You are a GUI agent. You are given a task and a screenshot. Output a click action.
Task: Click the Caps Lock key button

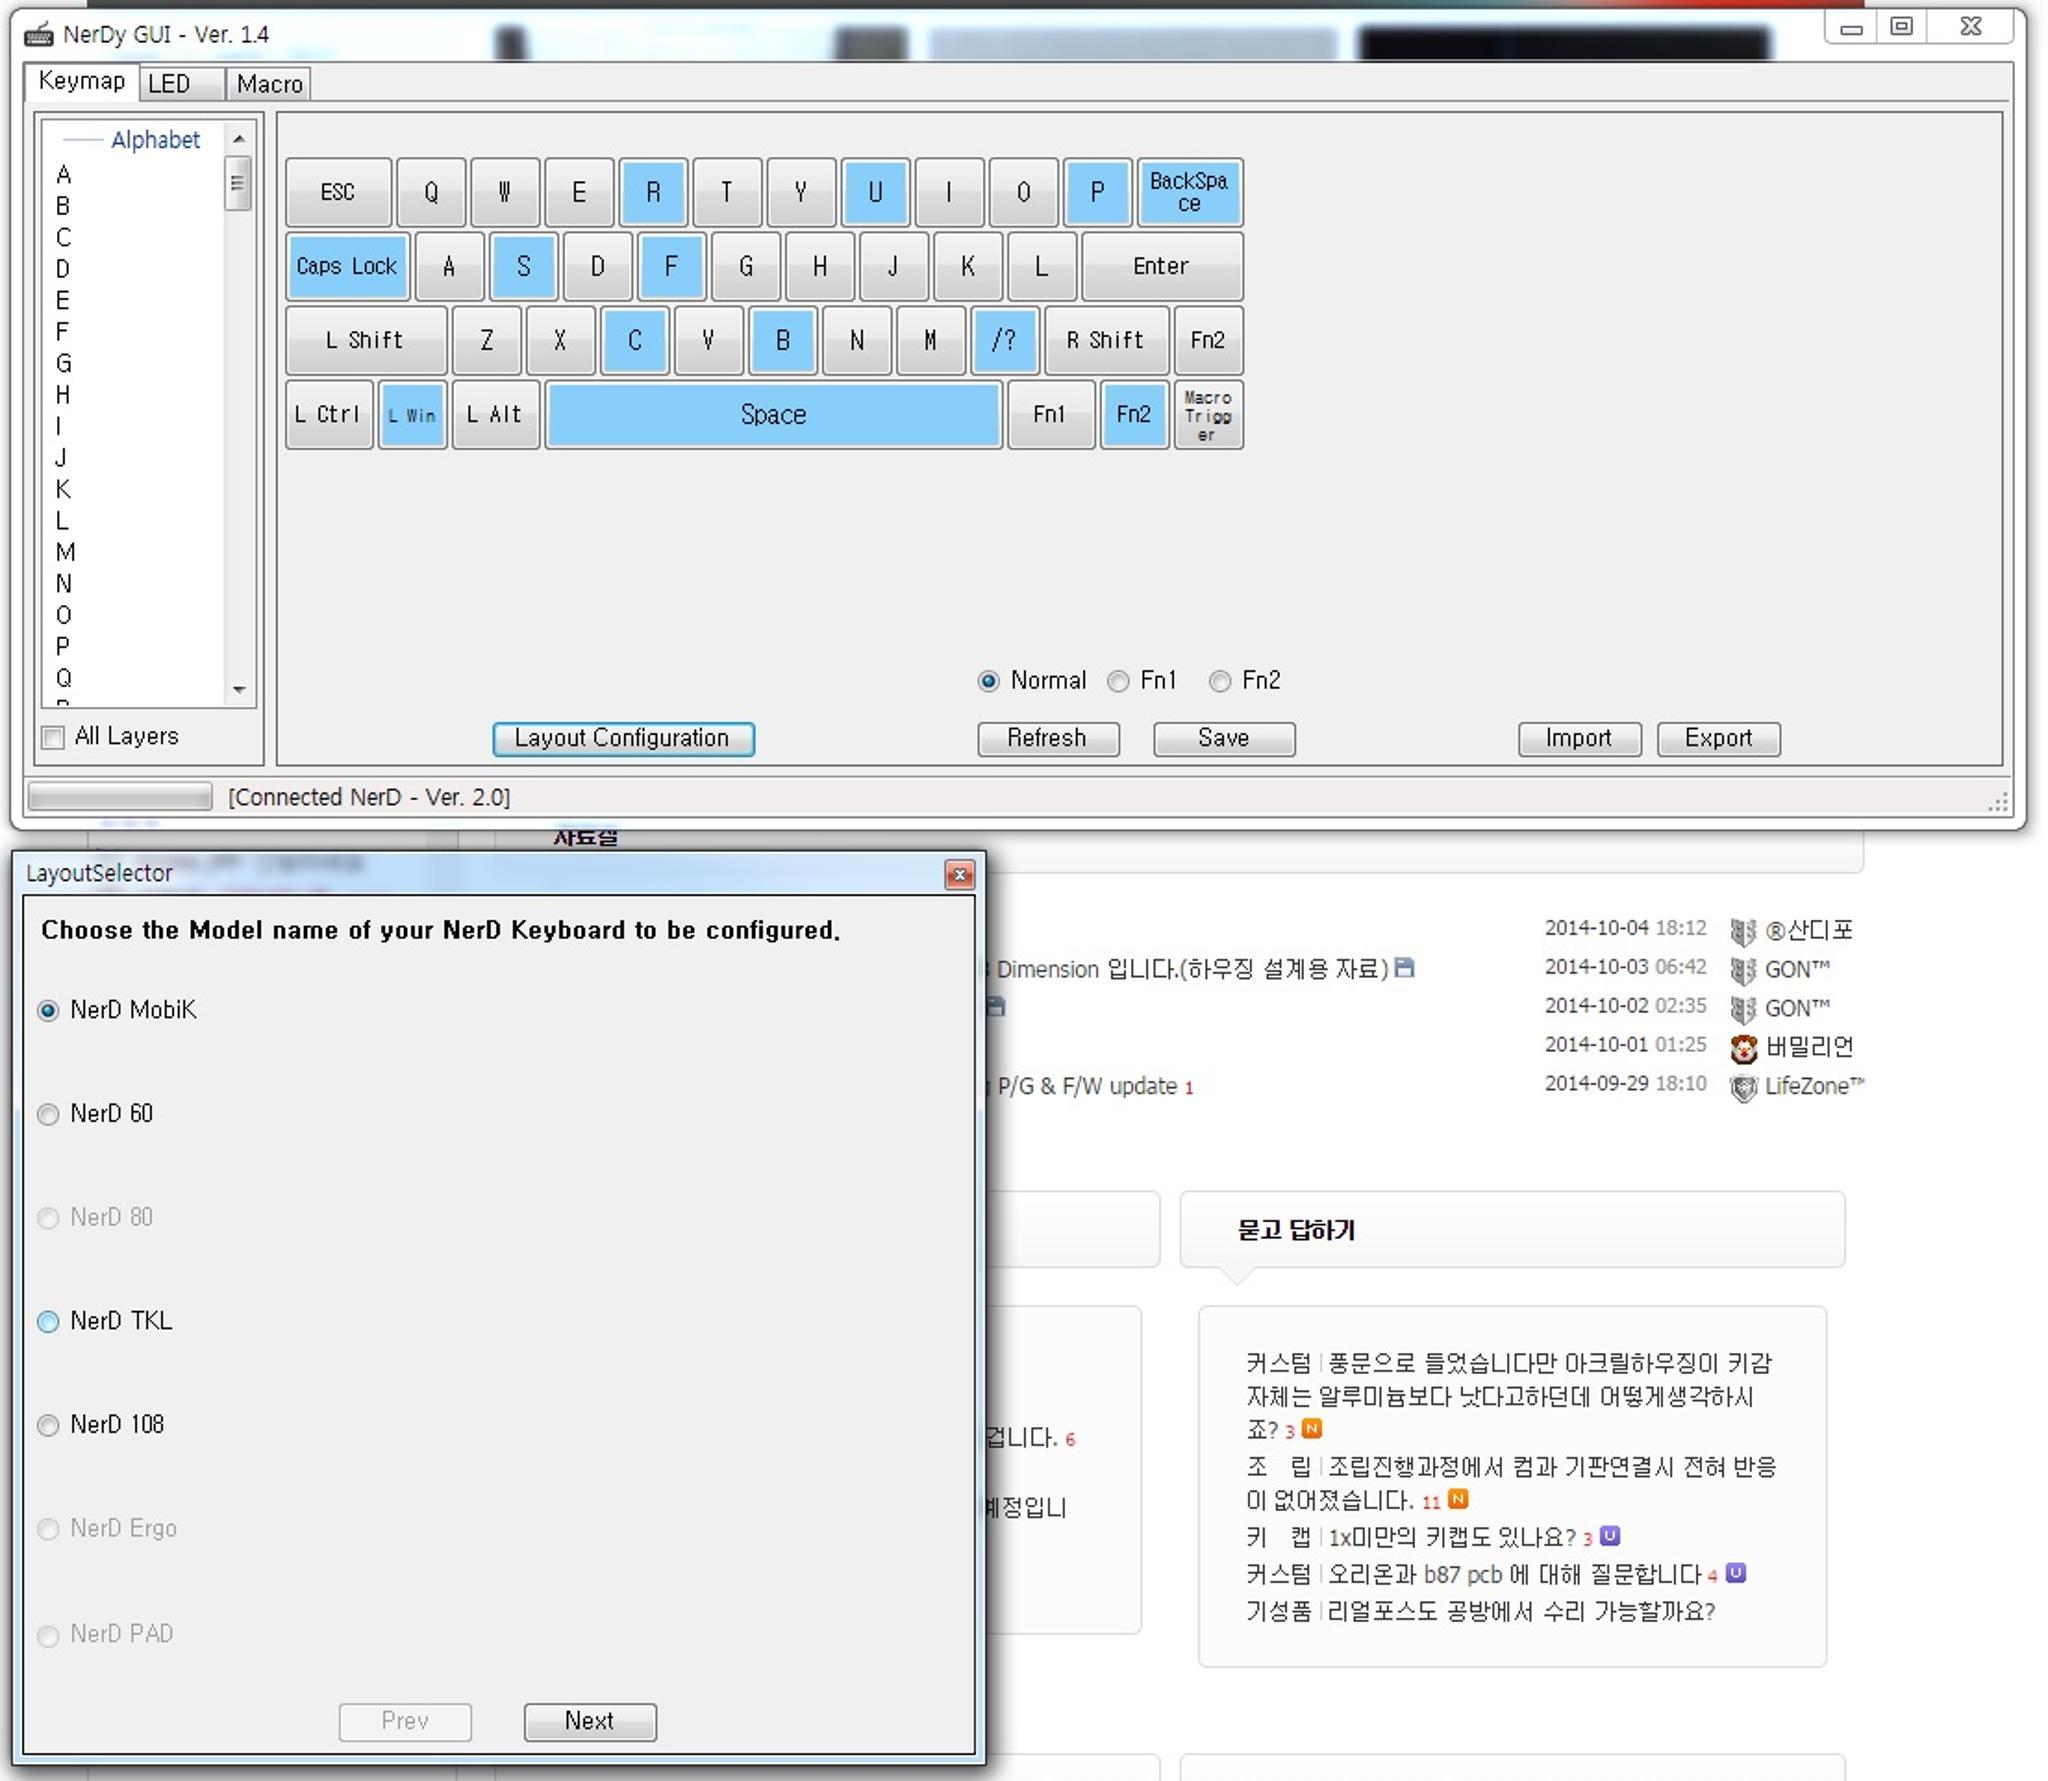(x=347, y=267)
